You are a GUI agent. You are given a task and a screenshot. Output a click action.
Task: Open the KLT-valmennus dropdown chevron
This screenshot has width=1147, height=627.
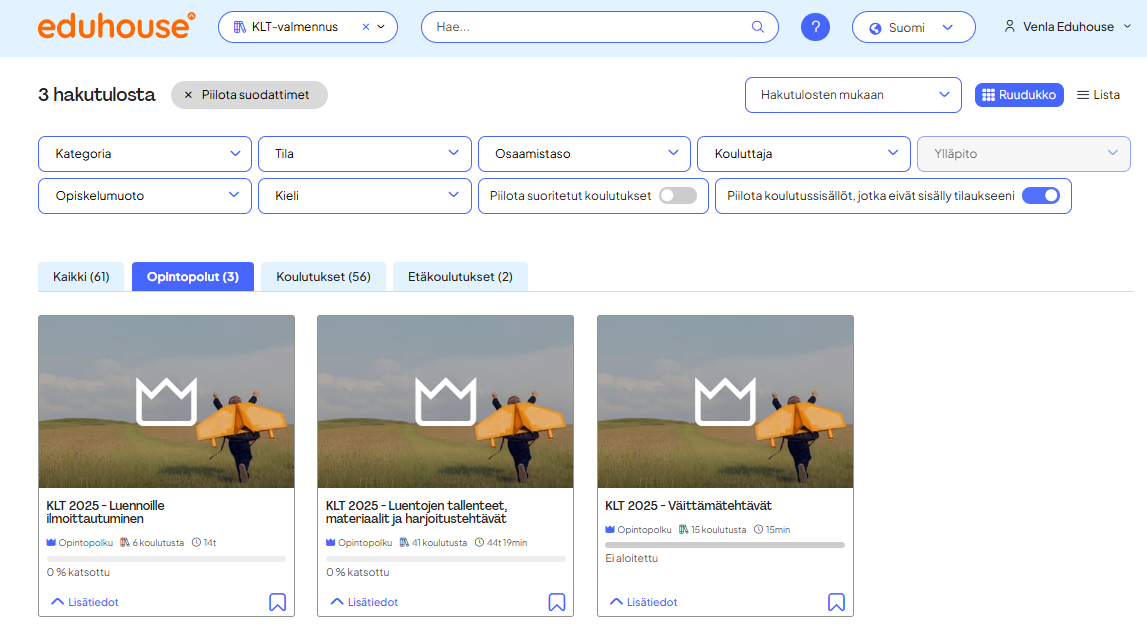point(381,27)
